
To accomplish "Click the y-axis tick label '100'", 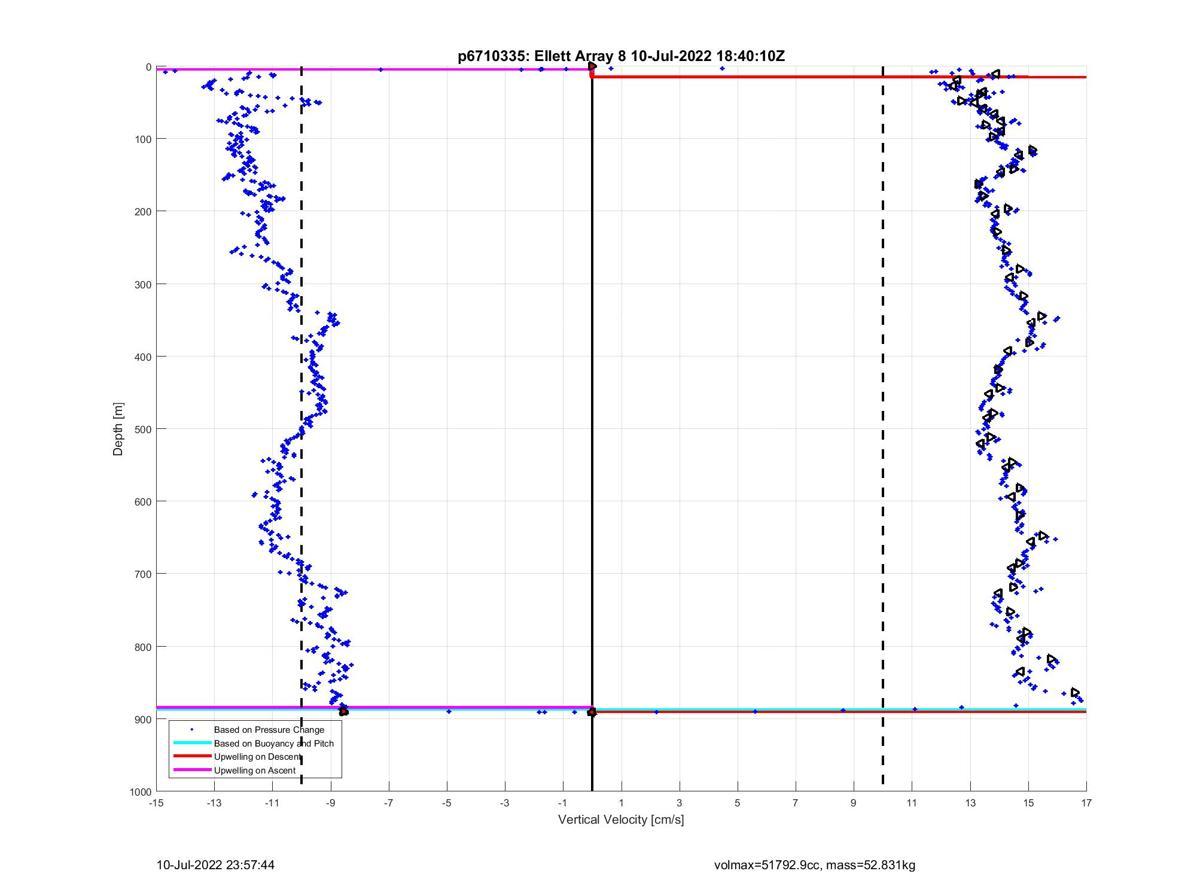I will pyautogui.click(x=142, y=139).
